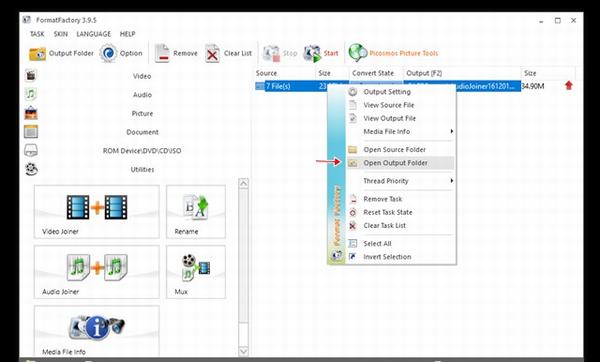Open the Output Folder toolbar button
The width and height of the screenshot is (600, 362).
tap(61, 54)
